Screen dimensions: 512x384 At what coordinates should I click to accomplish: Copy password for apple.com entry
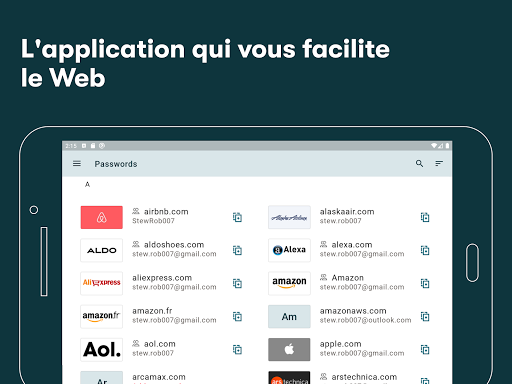click(x=425, y=350)
